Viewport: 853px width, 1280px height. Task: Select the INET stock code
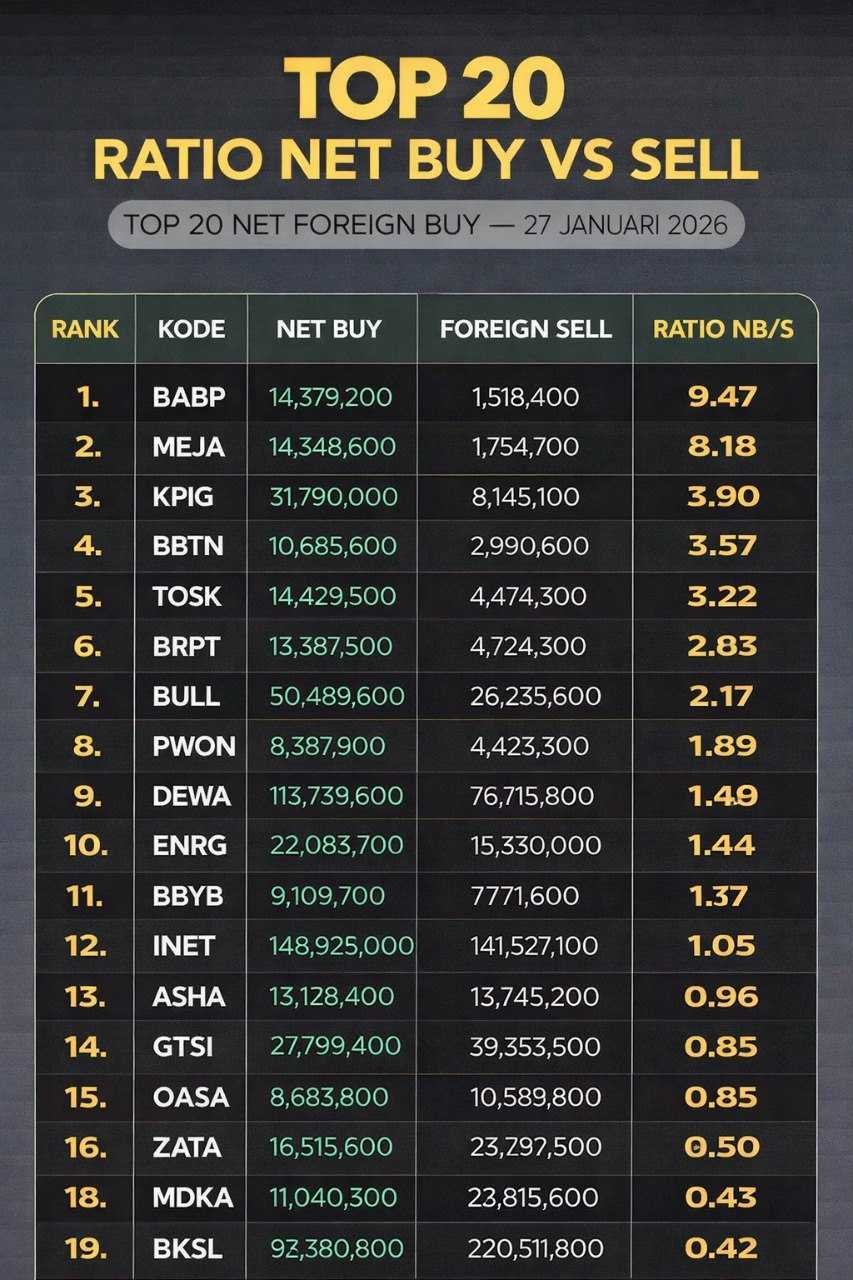click(183, 946)
